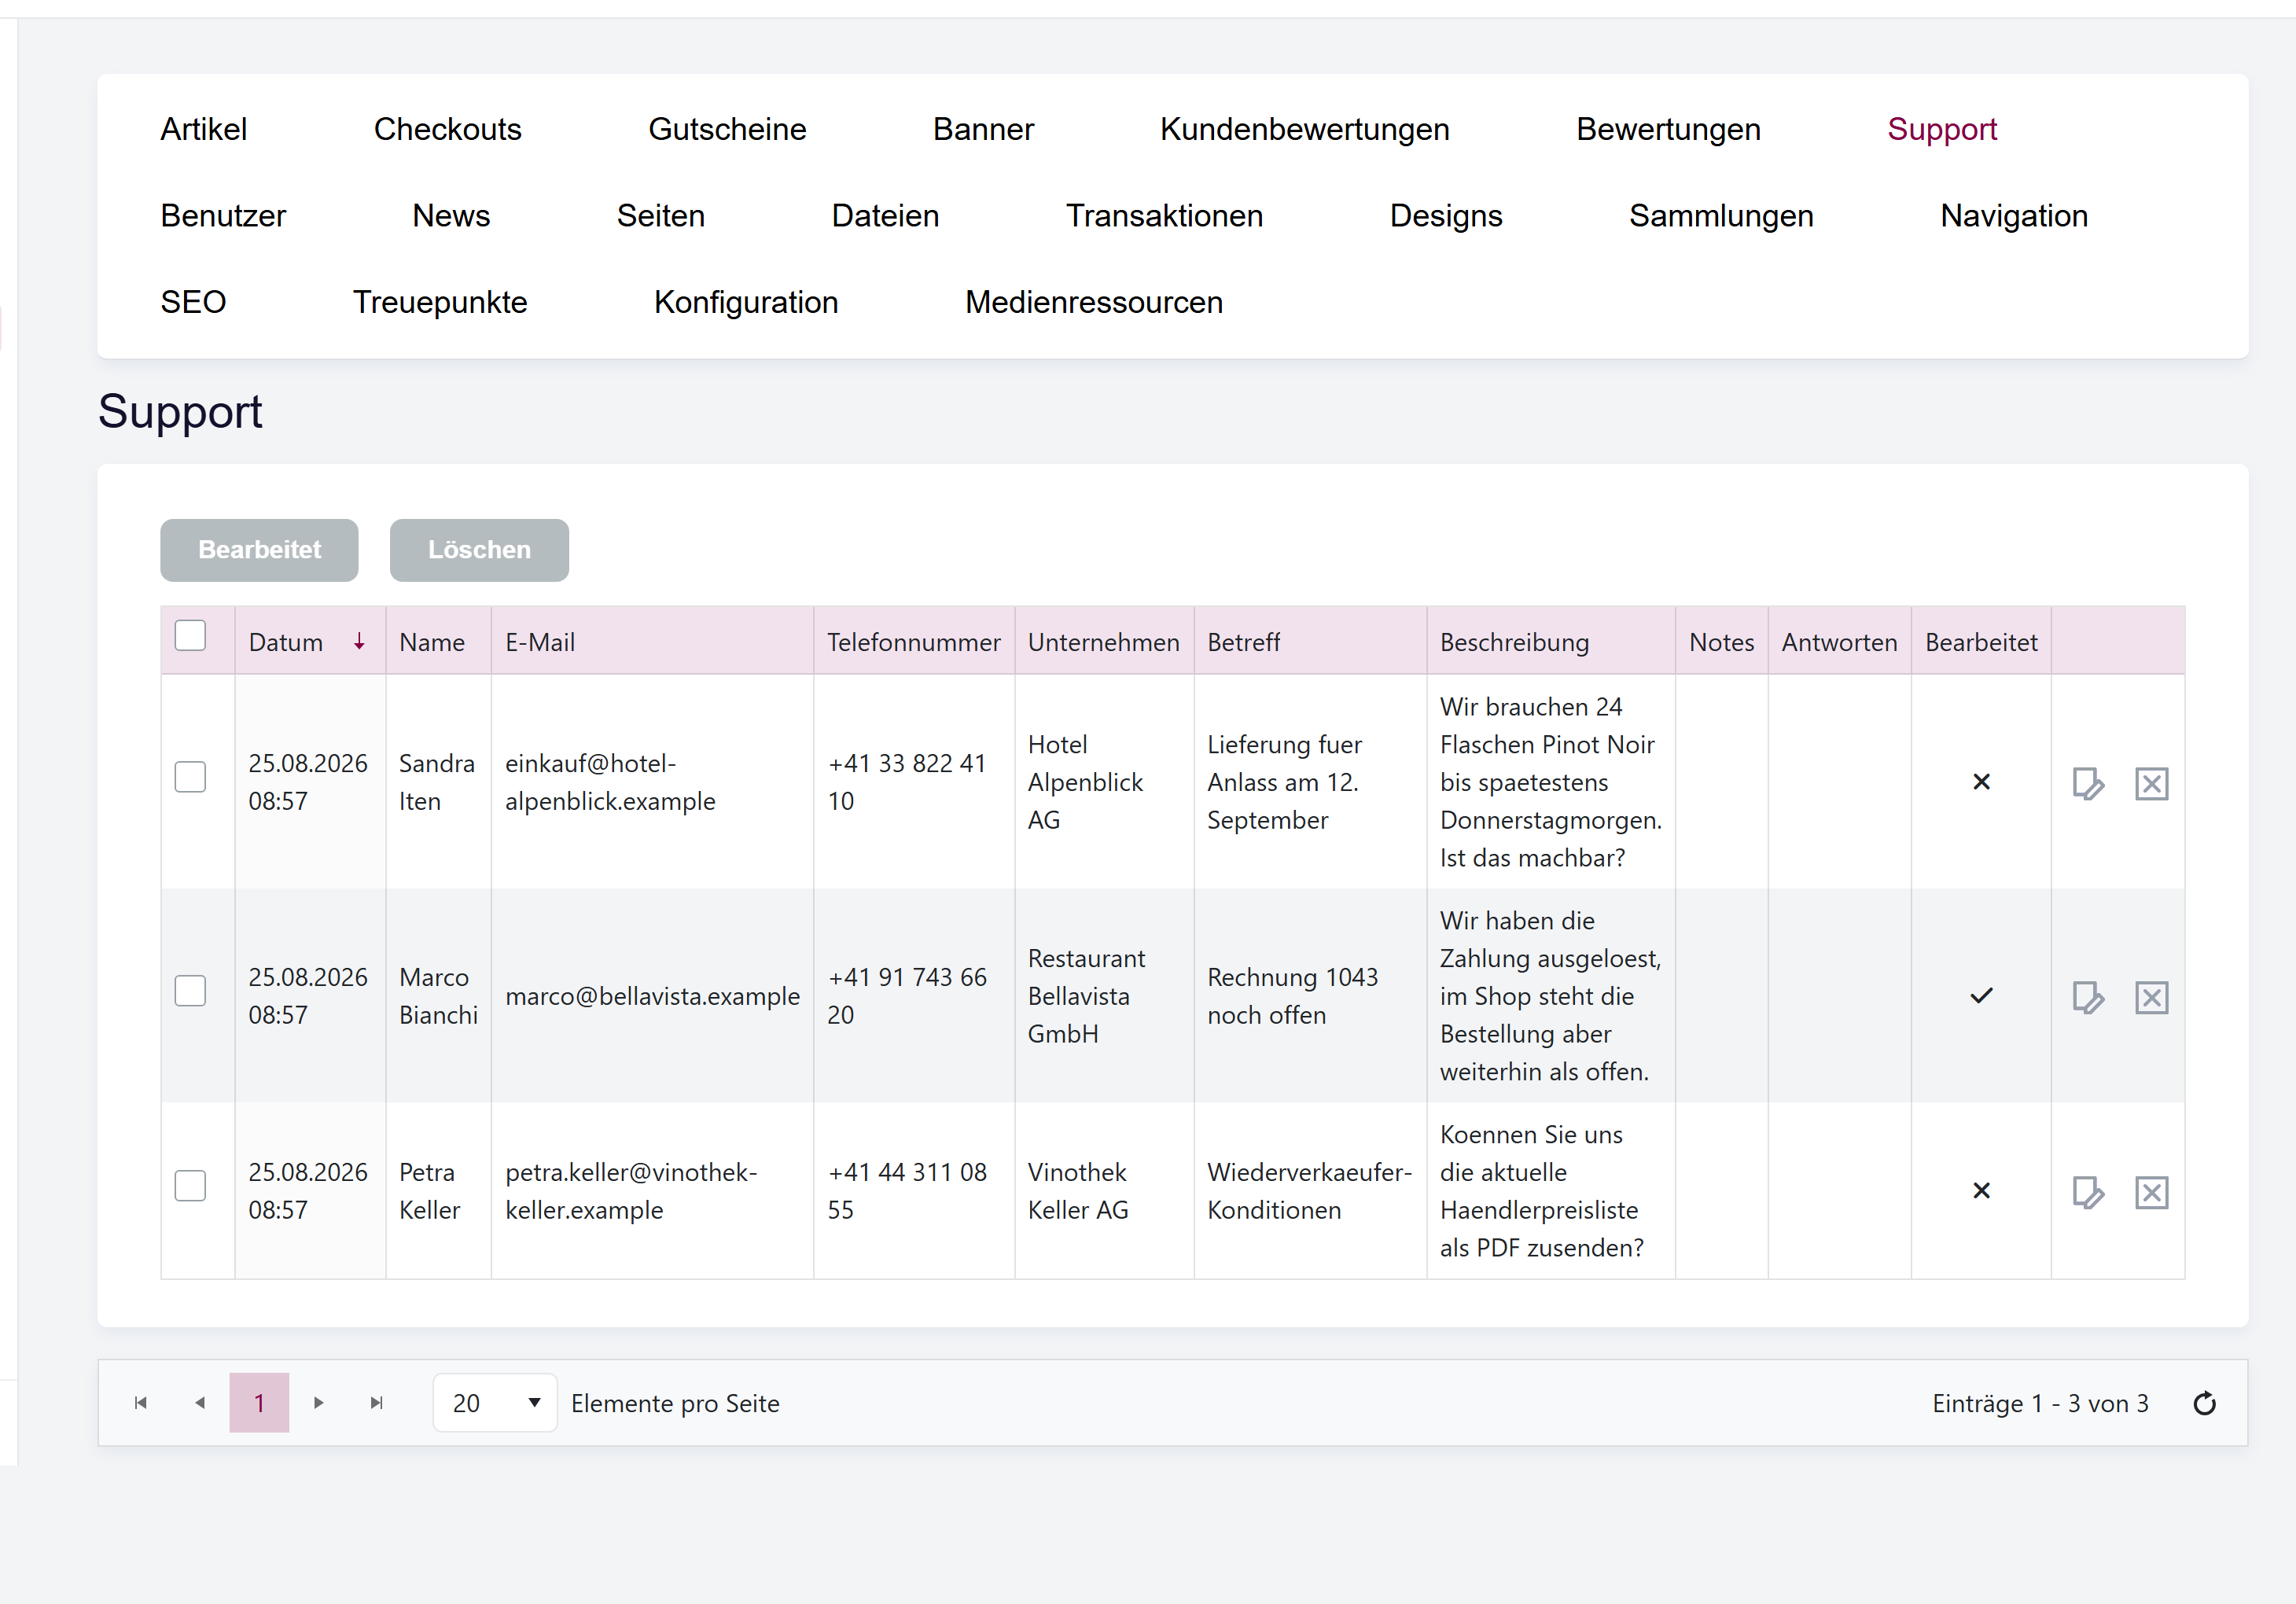
Task: Click the processed checkmark for Marco Bianchi
Action: coord(1981,996)
